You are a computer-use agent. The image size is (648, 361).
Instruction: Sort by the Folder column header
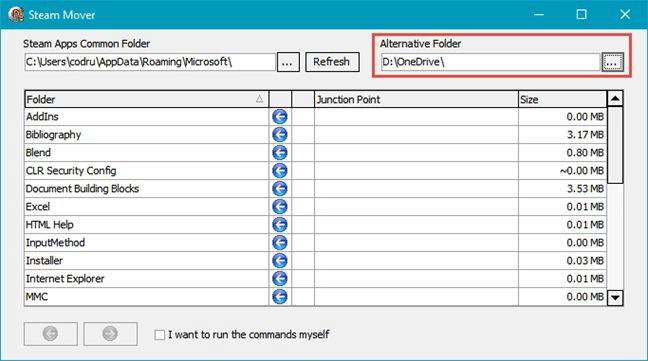click(x=146, y=100)
